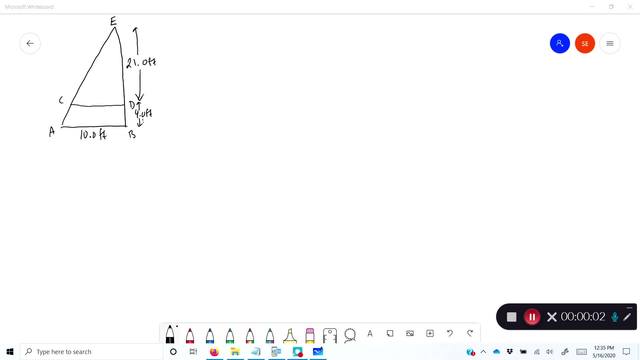
Task: Open the whiteboard settings hamburger menu
Action: pyautogui.click(x=610, y=43)
